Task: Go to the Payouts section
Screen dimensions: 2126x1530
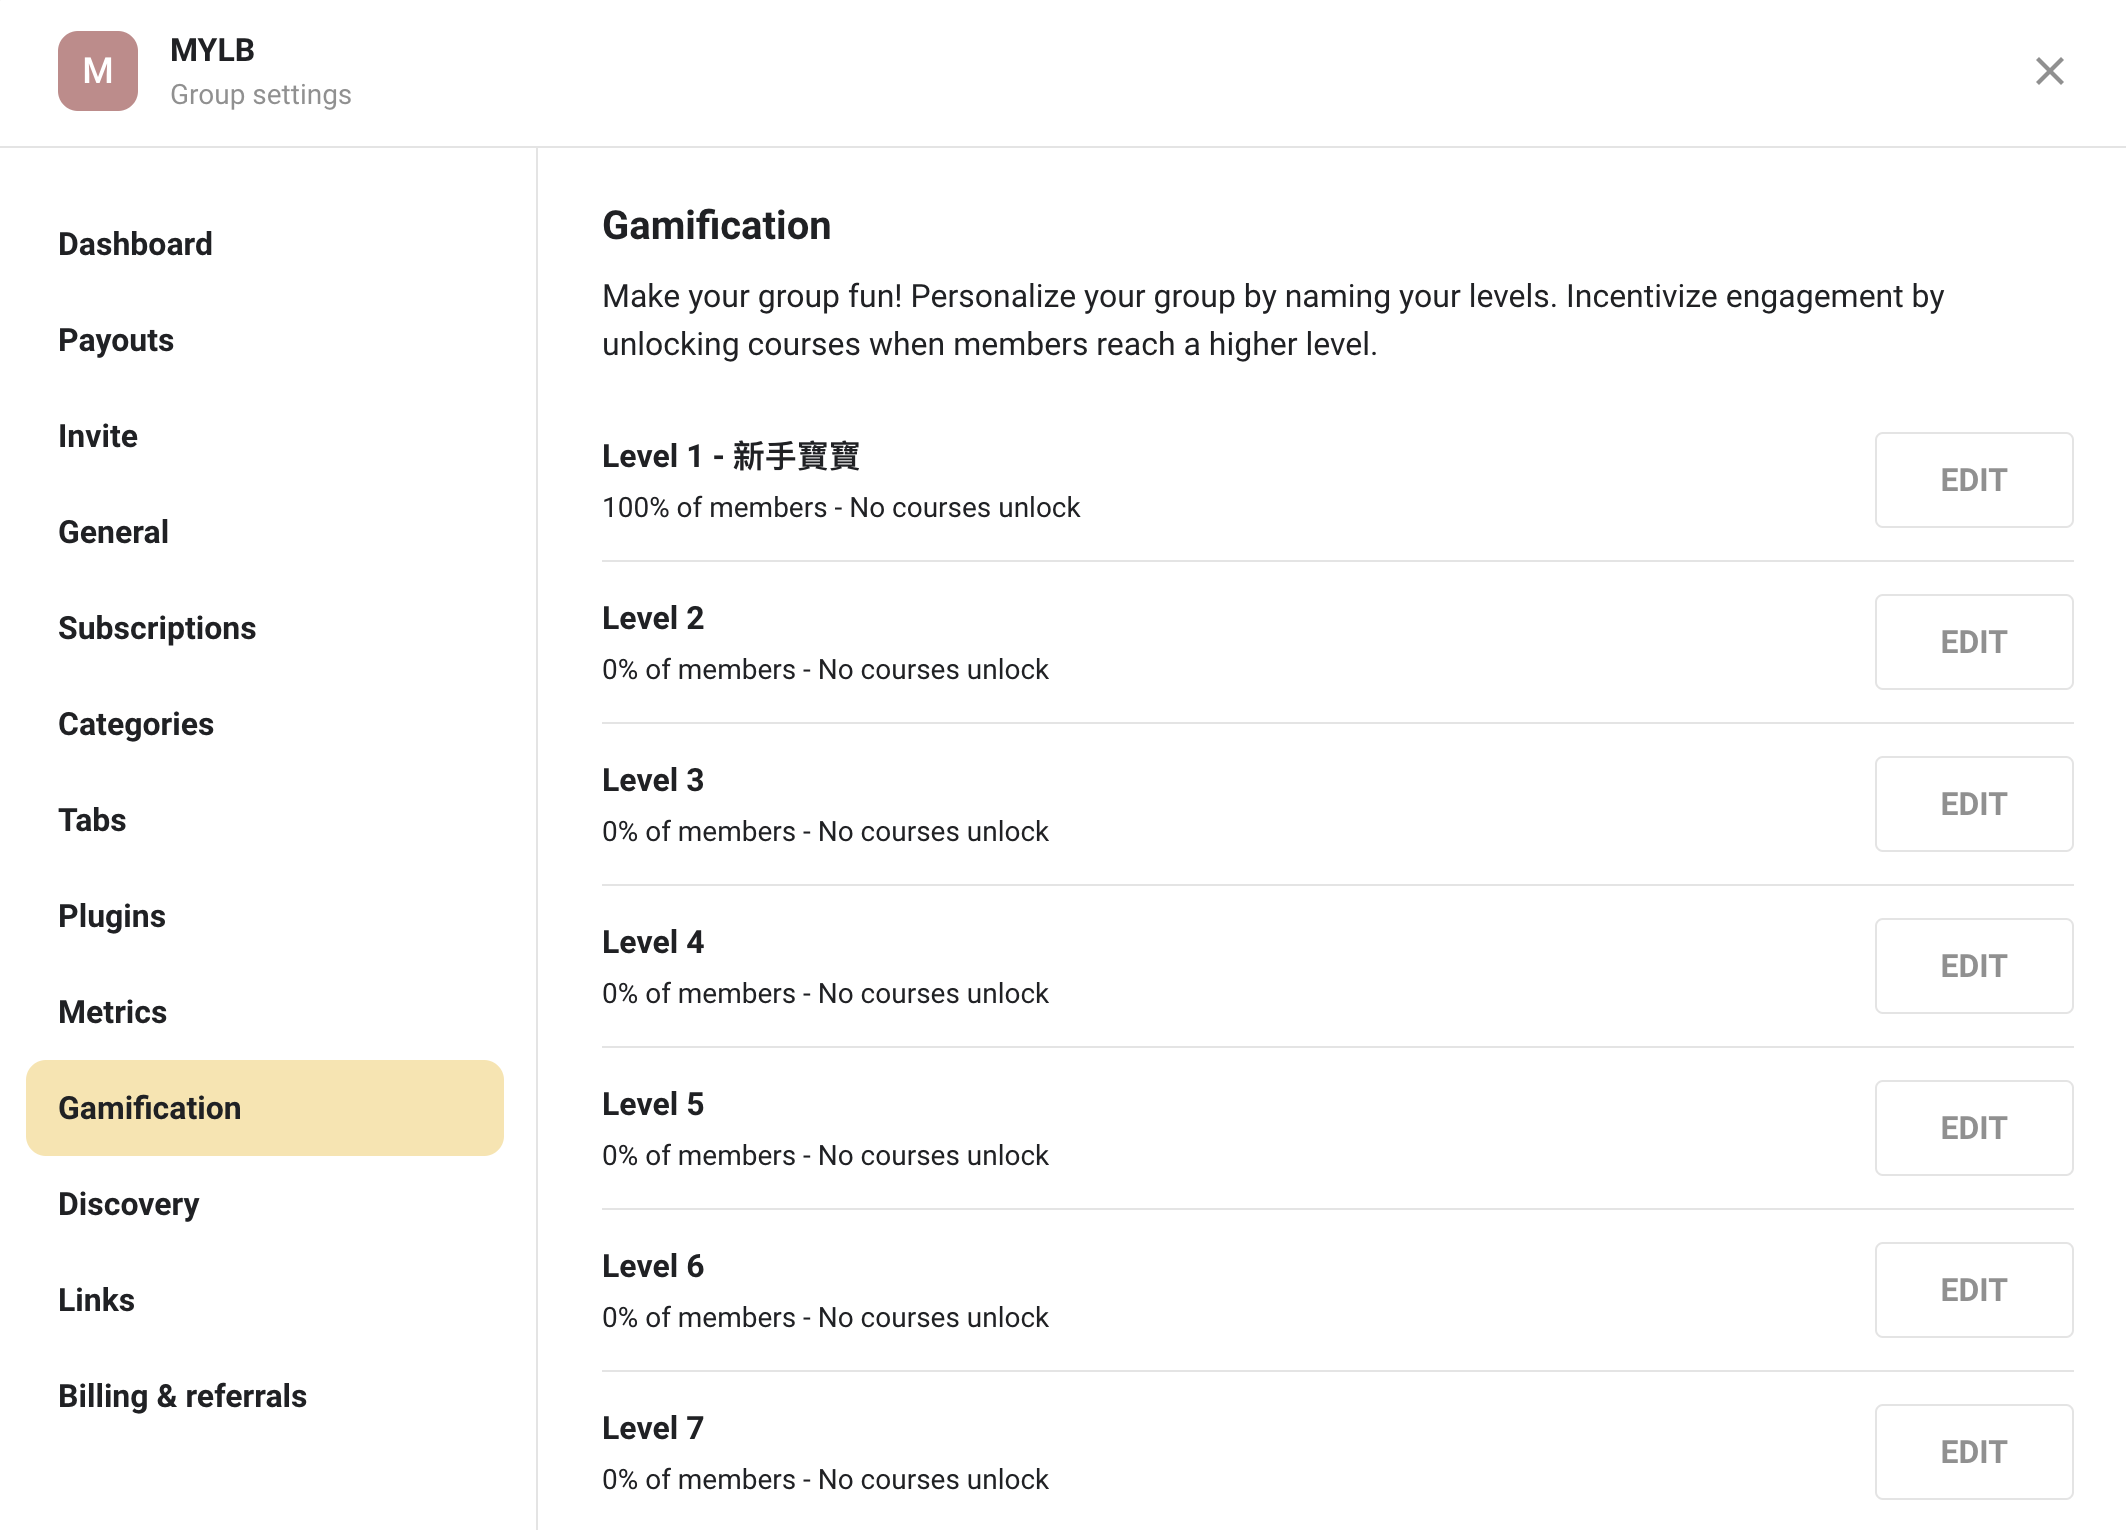Action: click(116, 340)
